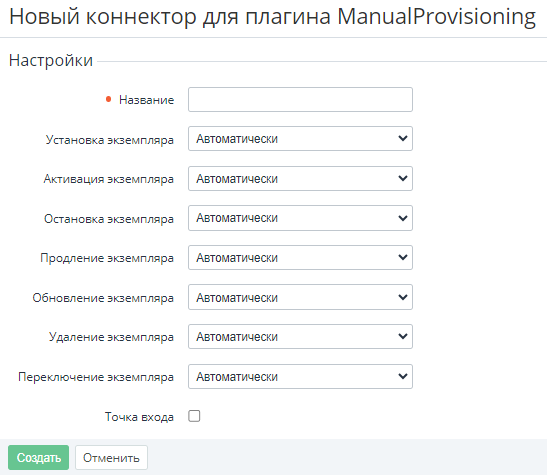Expand the Переключение экземпляра dropdown
547x476 pixels.
click(300, 377)
